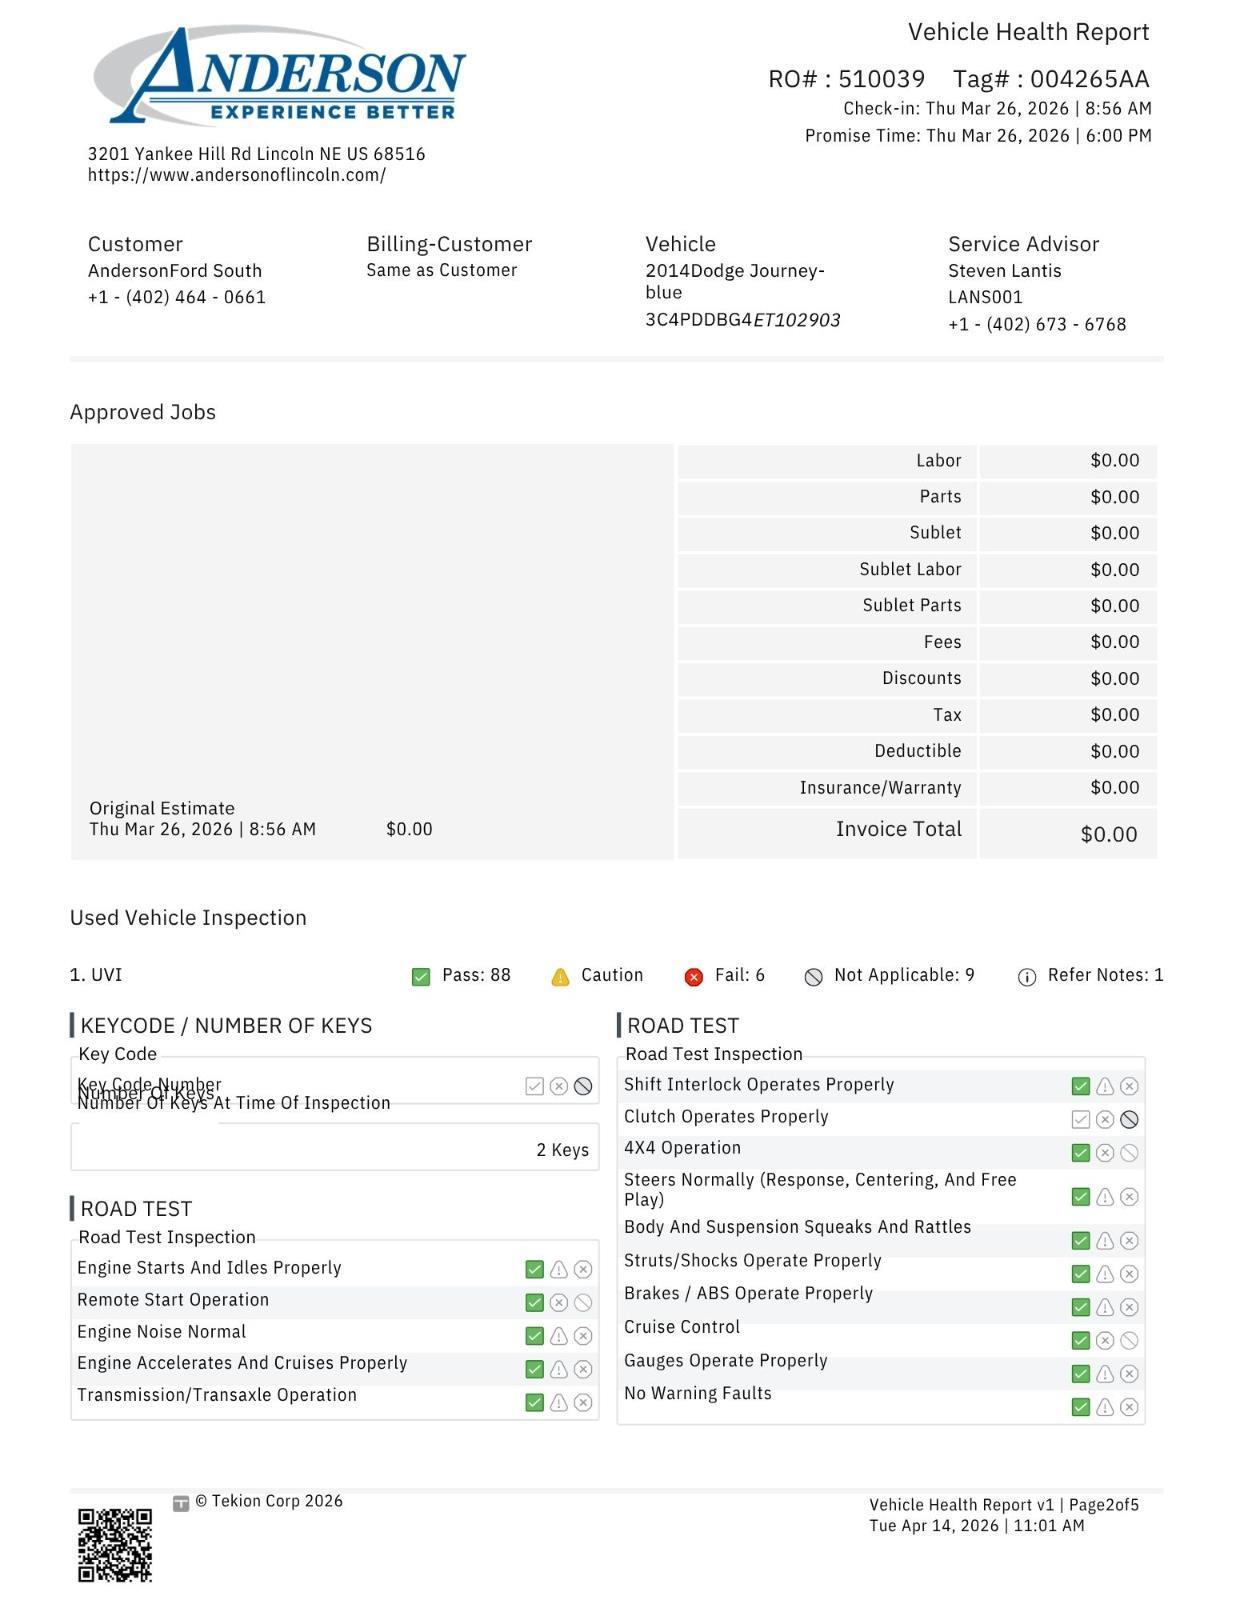Click fail X on Brakes / ABS Operate Properly

[1129, 1307]
